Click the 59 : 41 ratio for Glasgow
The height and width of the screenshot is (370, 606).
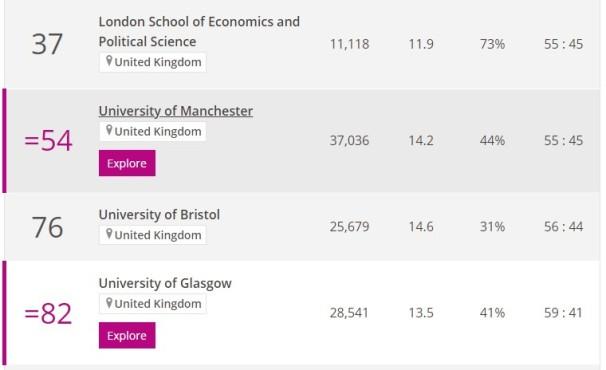click(563, 312)
